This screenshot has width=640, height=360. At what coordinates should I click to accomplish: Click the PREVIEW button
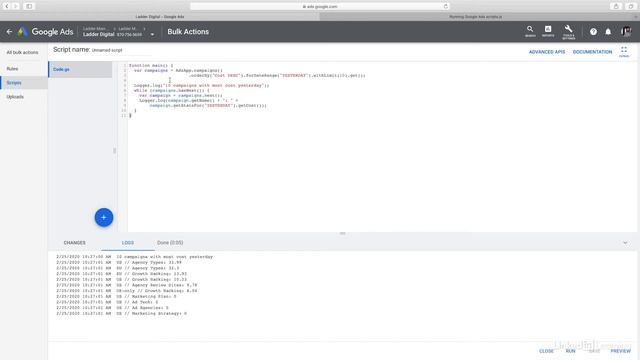(x=620, y=351)
